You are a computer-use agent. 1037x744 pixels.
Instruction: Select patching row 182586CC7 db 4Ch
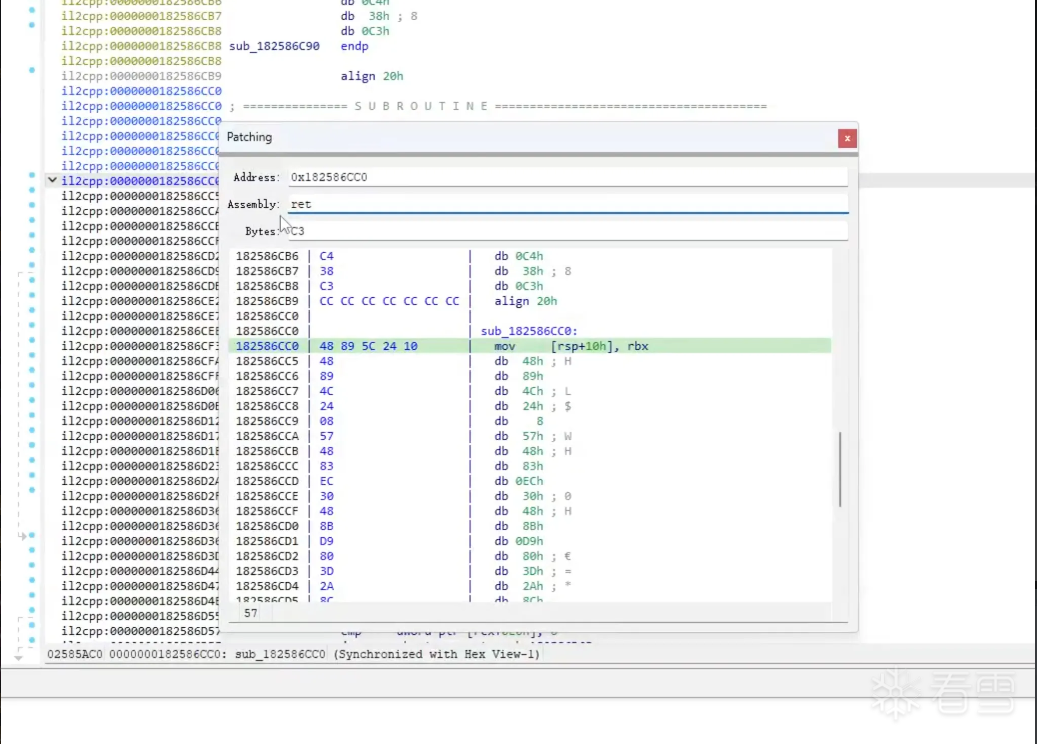click(530, 391)
